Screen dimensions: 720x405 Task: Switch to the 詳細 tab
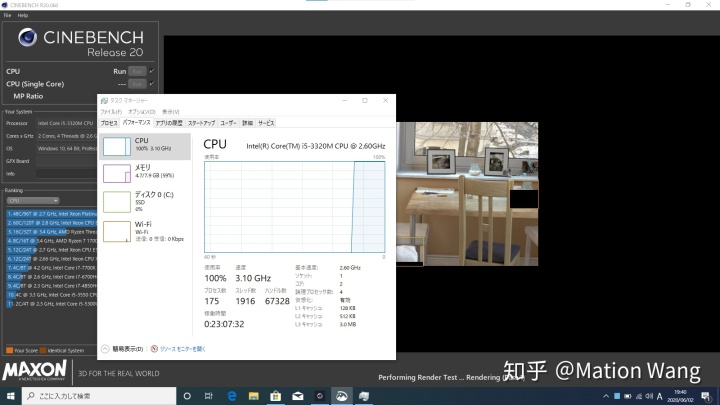[248, 123]
